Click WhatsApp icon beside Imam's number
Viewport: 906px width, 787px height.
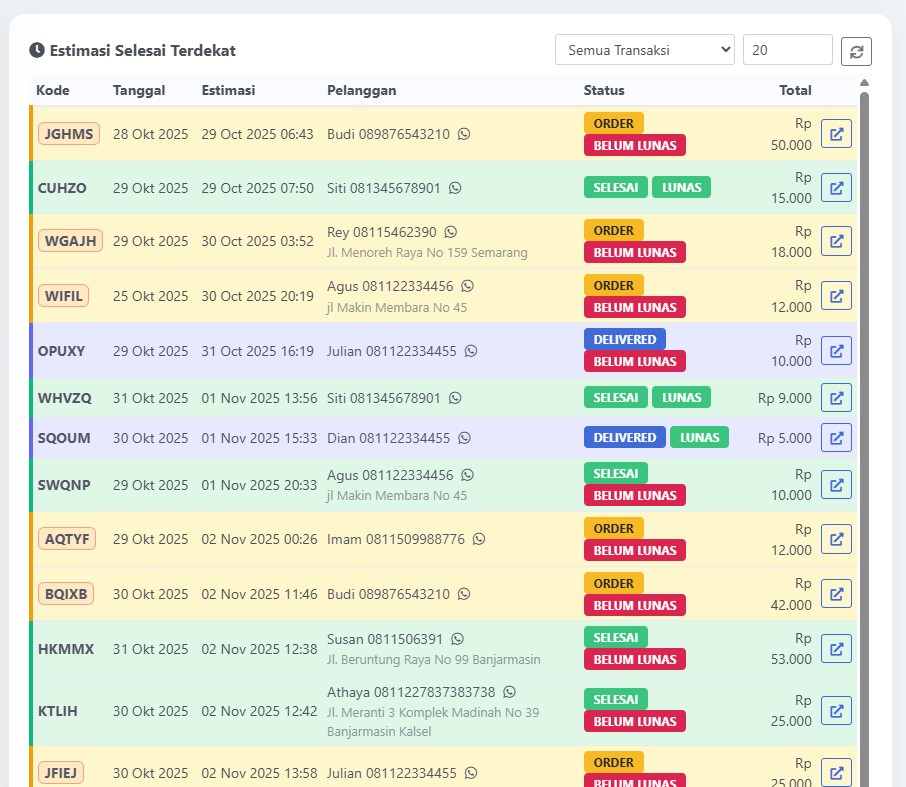pyautogui.click(x=479, y=539)
